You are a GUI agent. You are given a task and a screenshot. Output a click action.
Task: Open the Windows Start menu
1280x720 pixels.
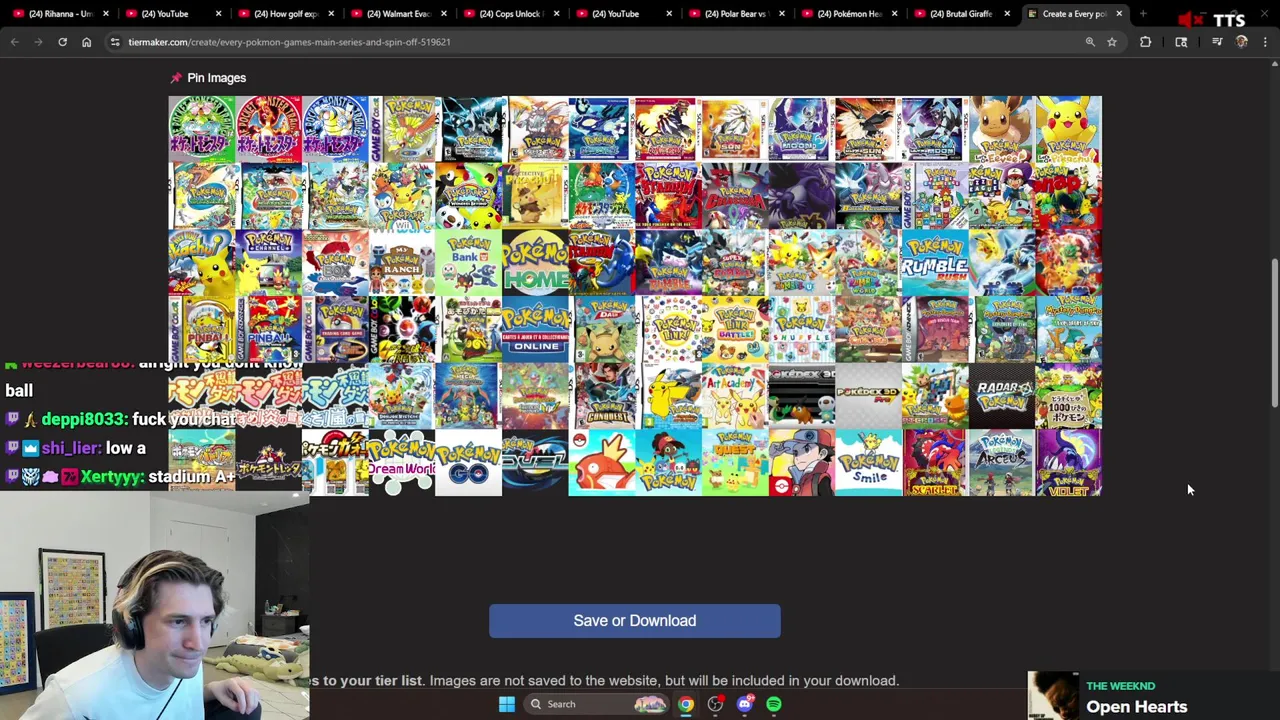(507, 704)
